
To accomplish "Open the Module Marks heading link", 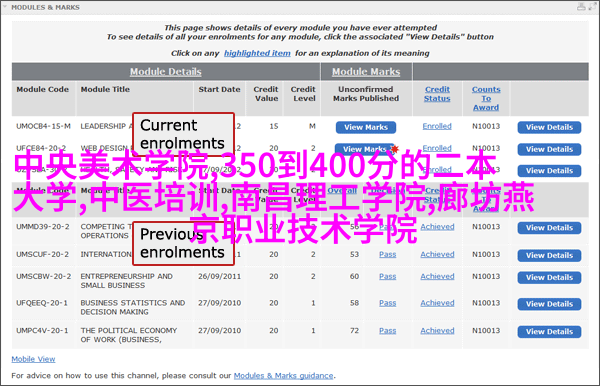I will 366,72.
